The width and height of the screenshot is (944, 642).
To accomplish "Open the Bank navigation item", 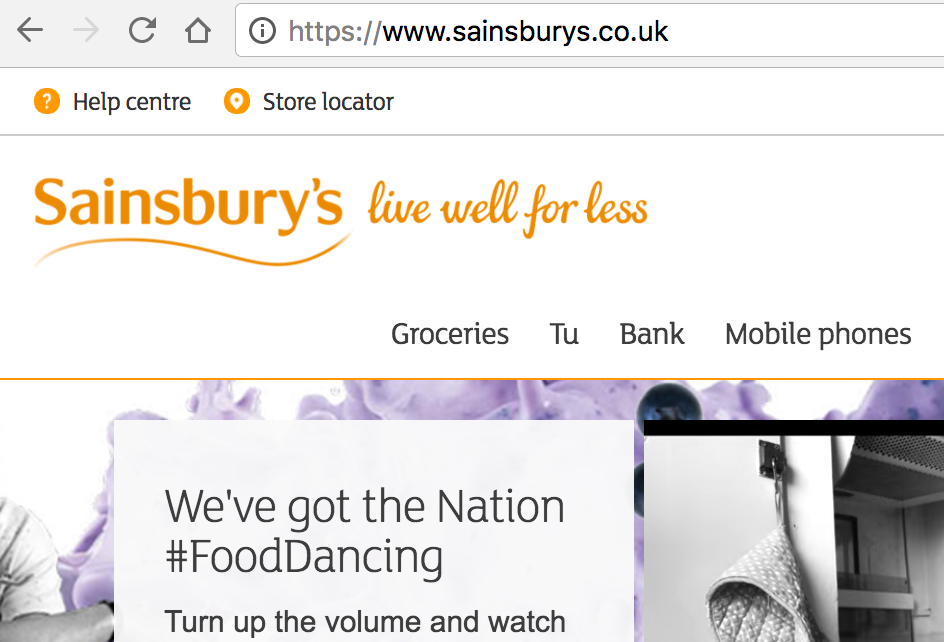I will 652,334.
